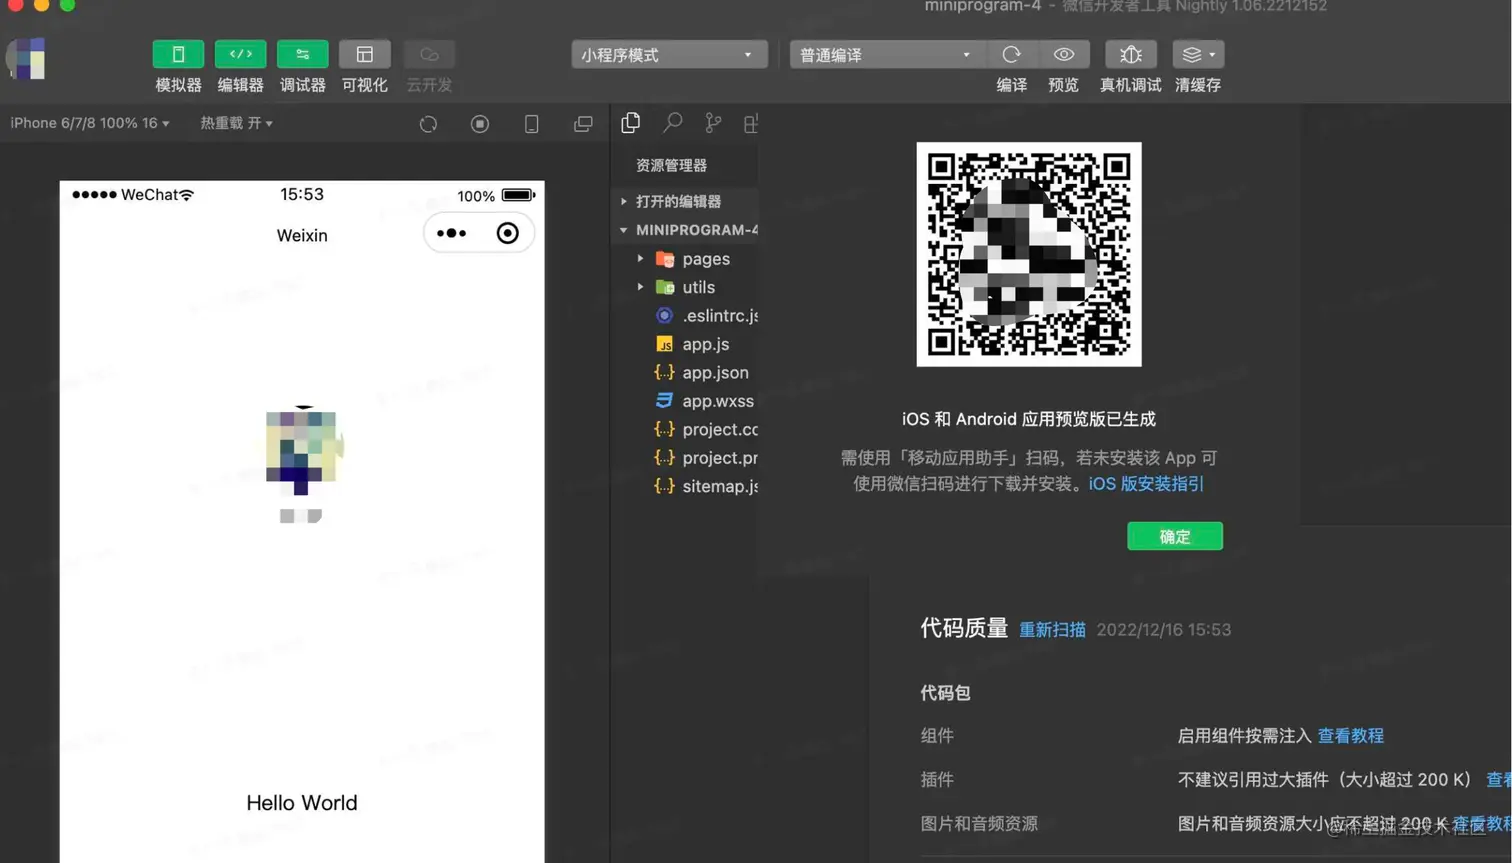Expand the utils folder
Screen dimensions: 1512x863
tap(640, 287)
